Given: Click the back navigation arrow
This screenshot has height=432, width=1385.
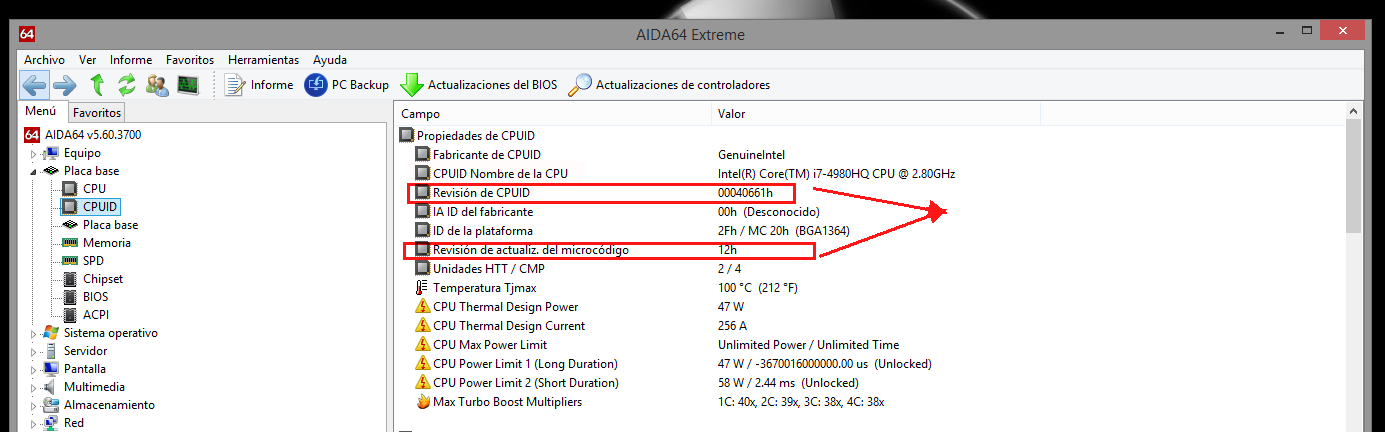Looking at the screenshot, I should [33, 85].
